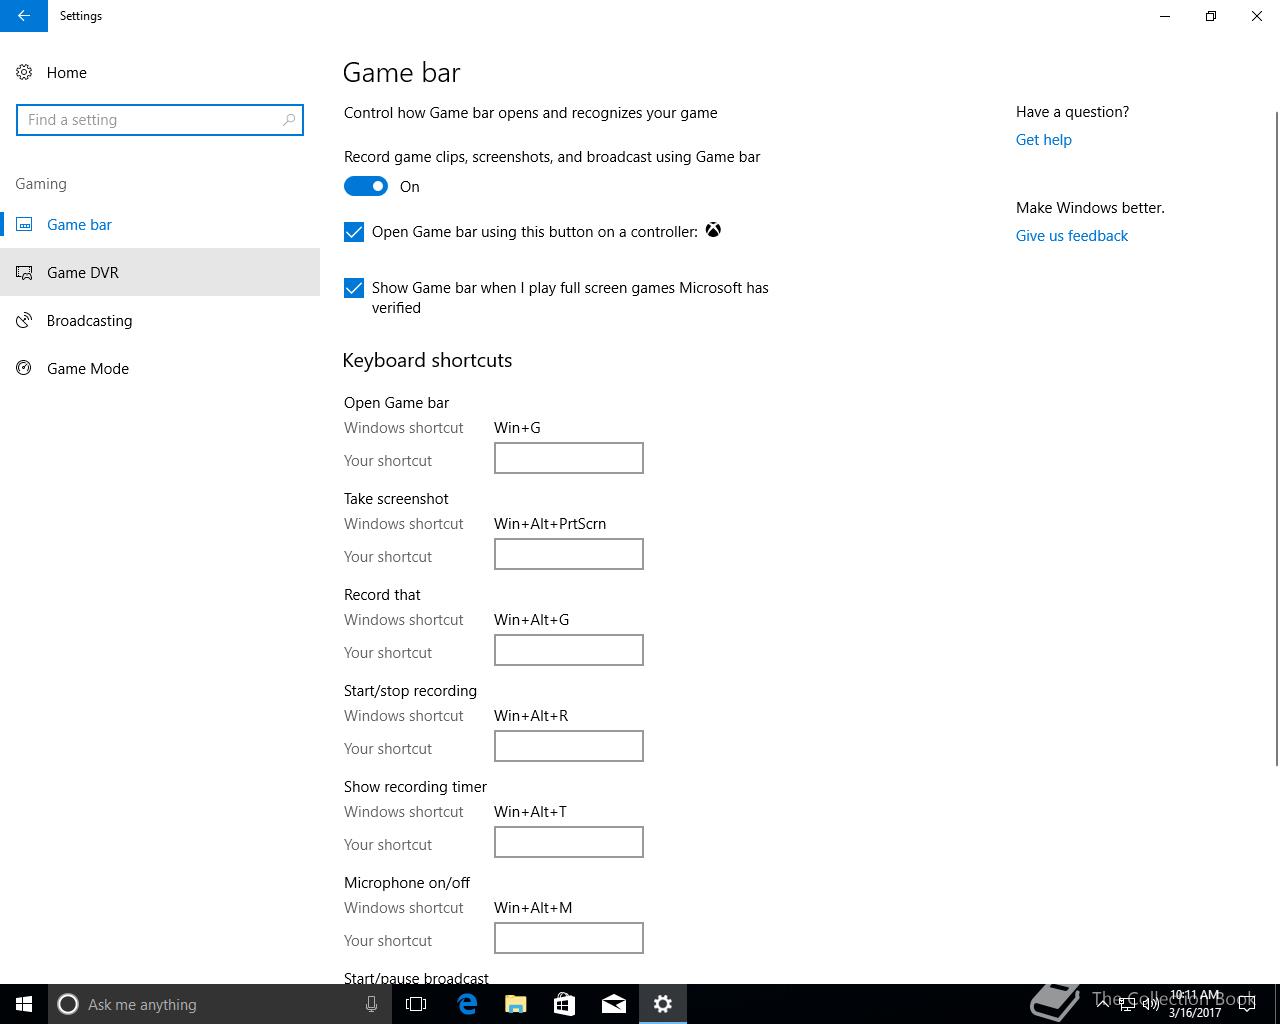Activate Cortana microphone icon
The height and width of the screenshot is (1024, 1280).
coord(371,1004)
